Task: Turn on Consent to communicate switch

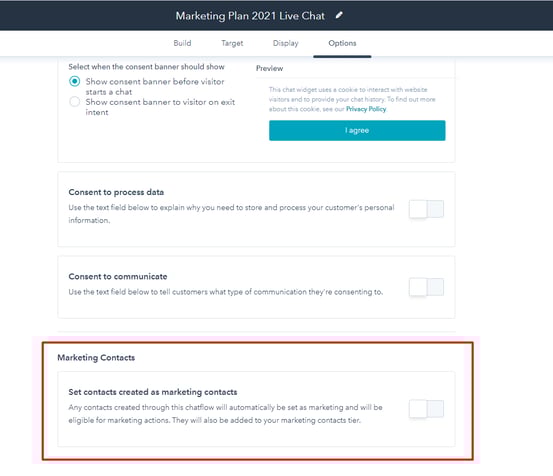Action: point(426,287)
